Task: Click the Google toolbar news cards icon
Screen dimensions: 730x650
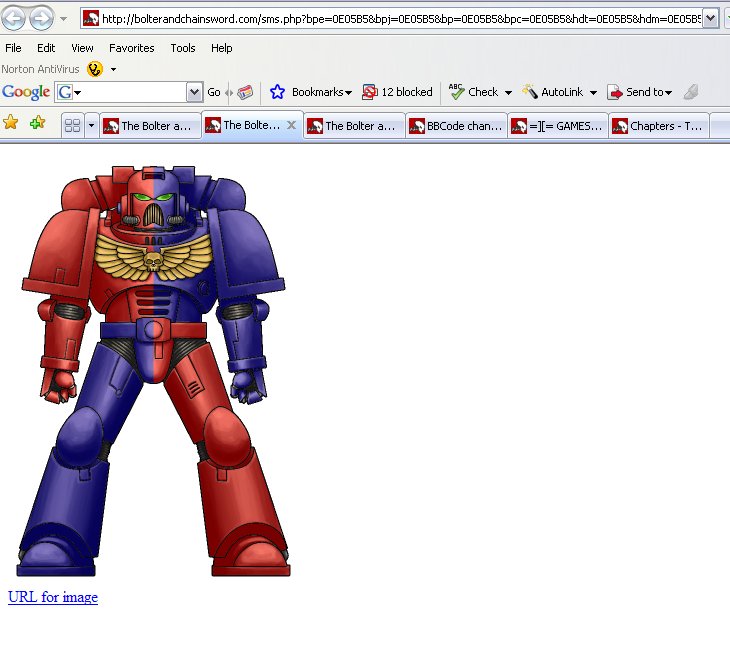Action: click(x=245, y=92)
